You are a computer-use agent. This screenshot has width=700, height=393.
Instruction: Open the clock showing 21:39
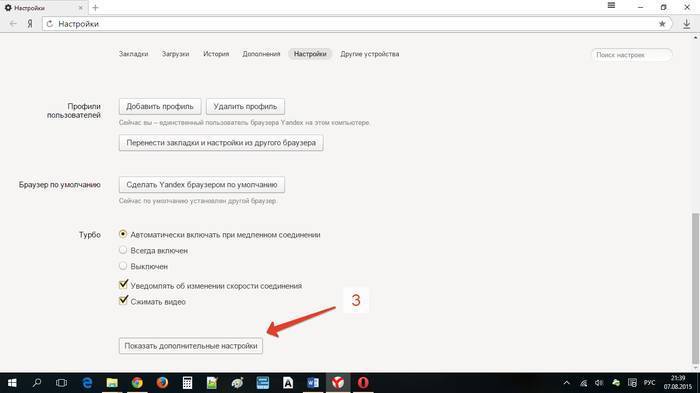678,383
